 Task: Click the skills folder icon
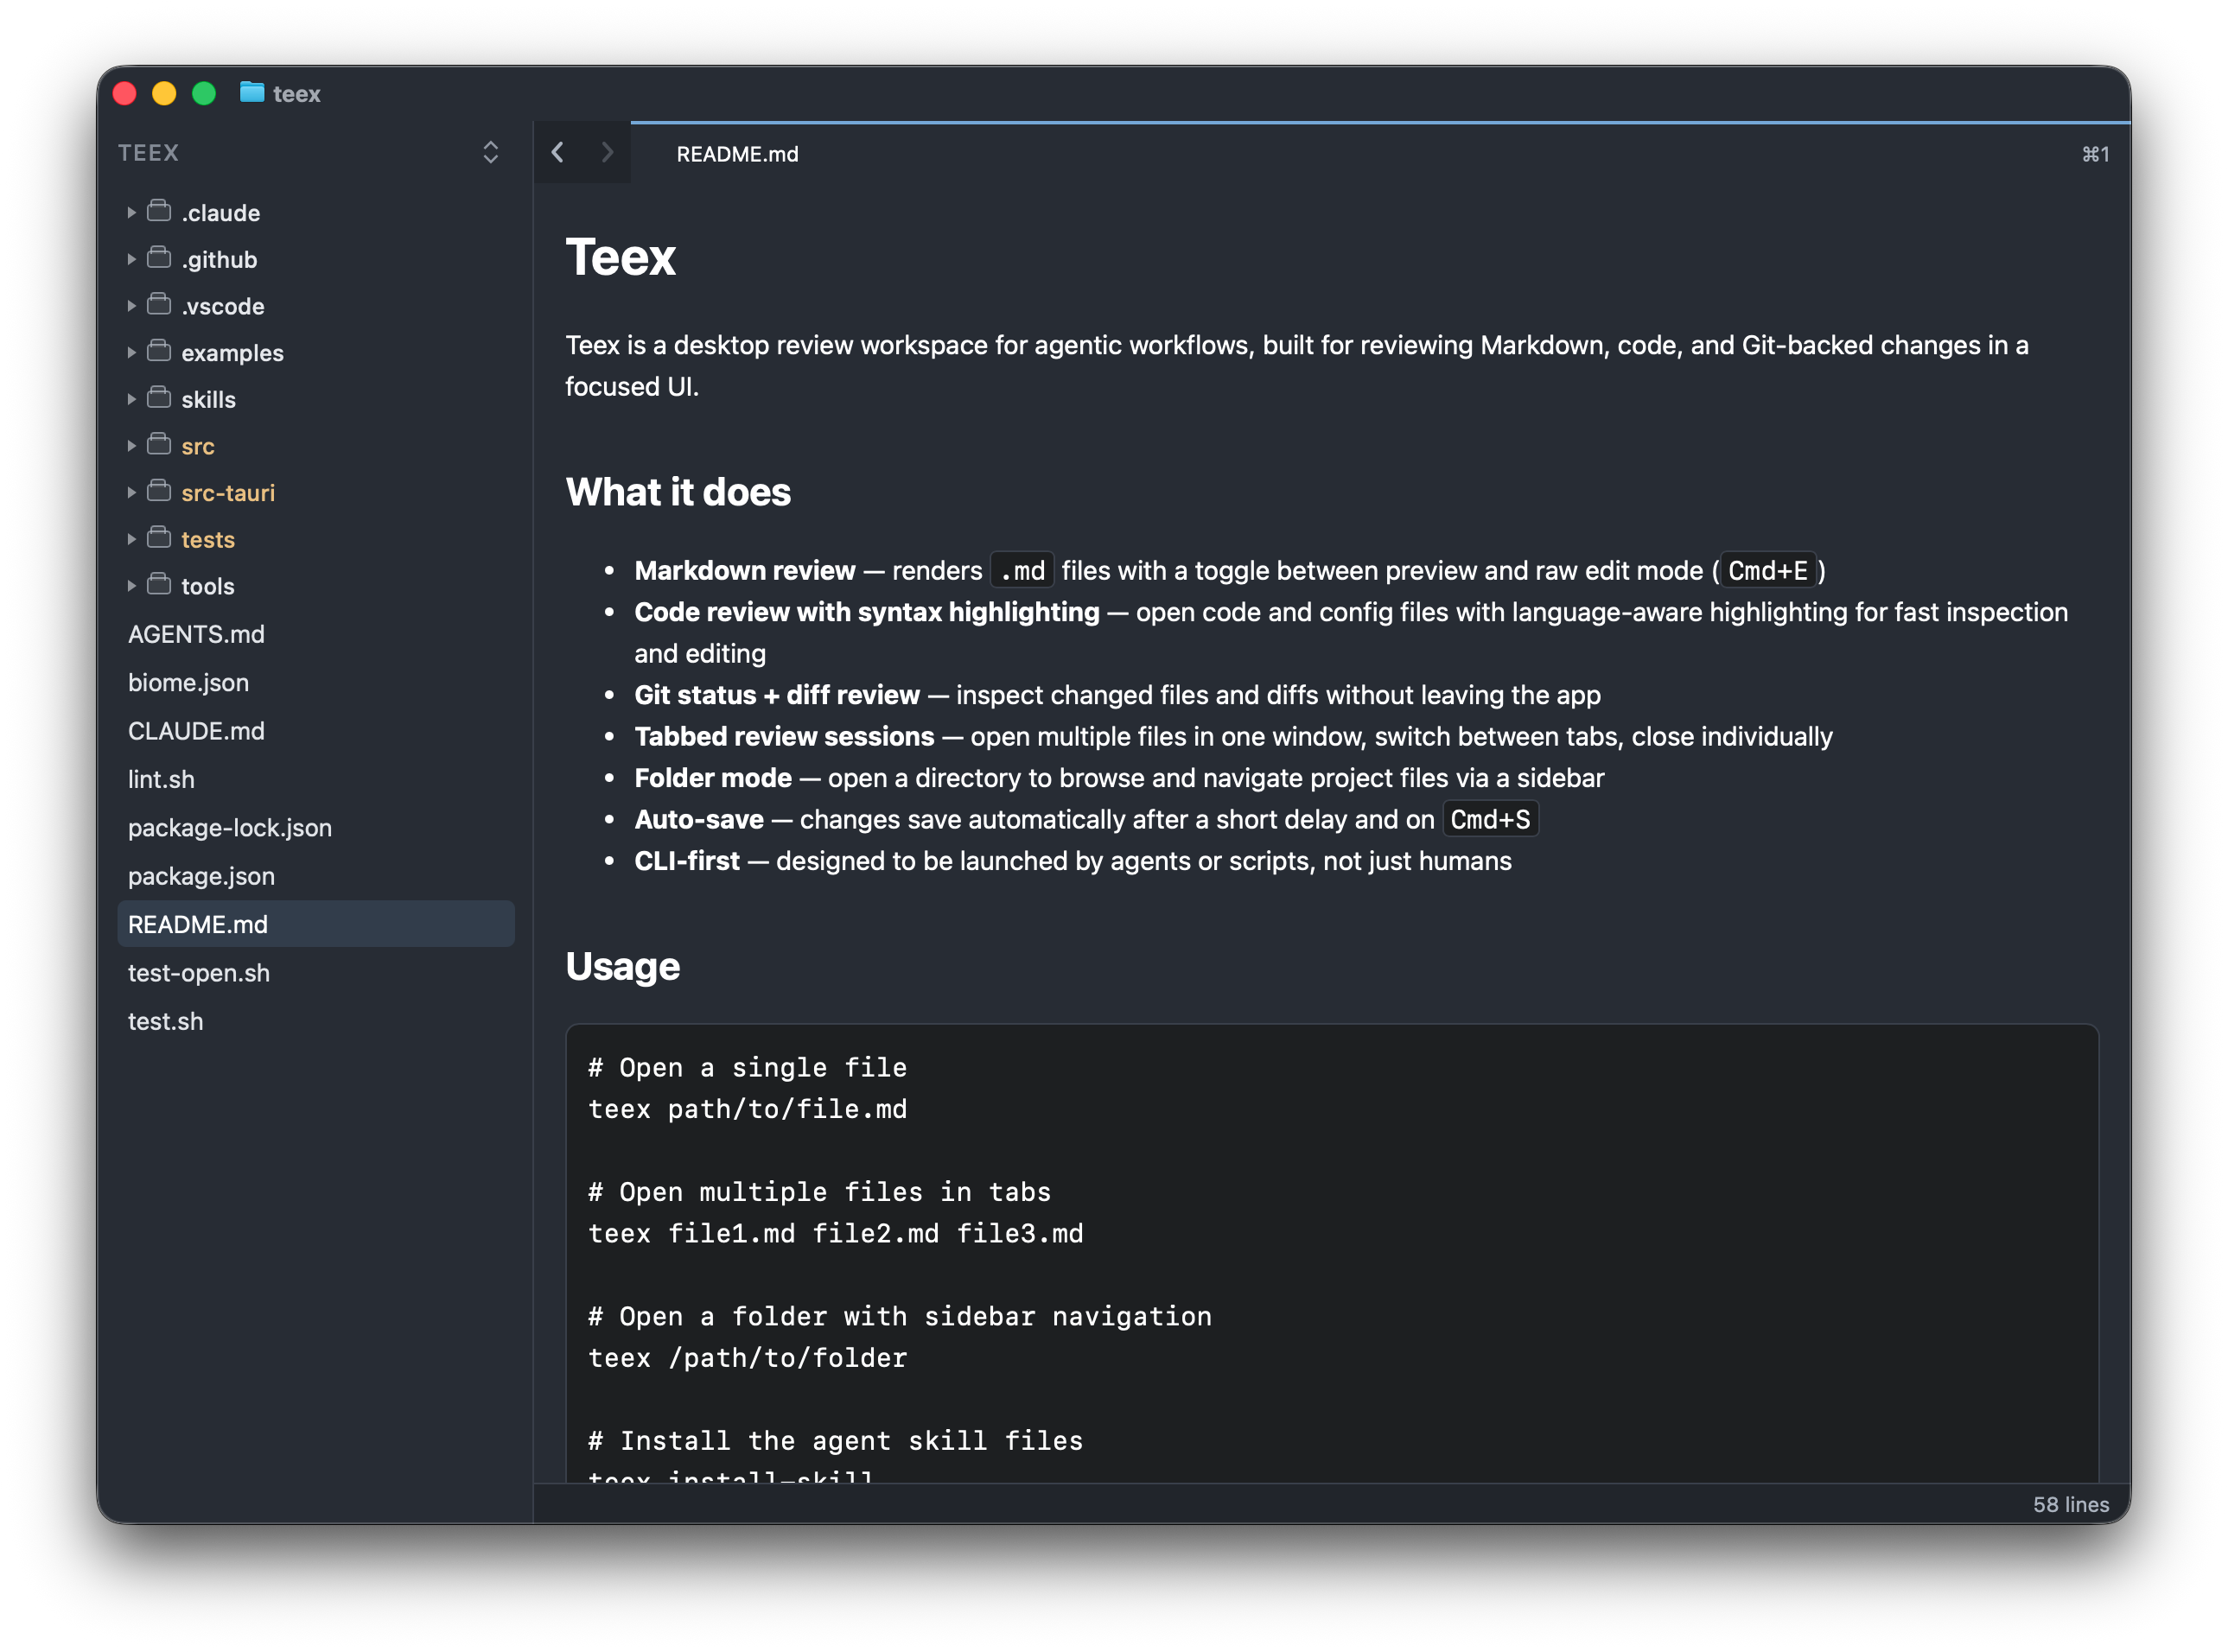pyautogui.click(x=159, y=398)
